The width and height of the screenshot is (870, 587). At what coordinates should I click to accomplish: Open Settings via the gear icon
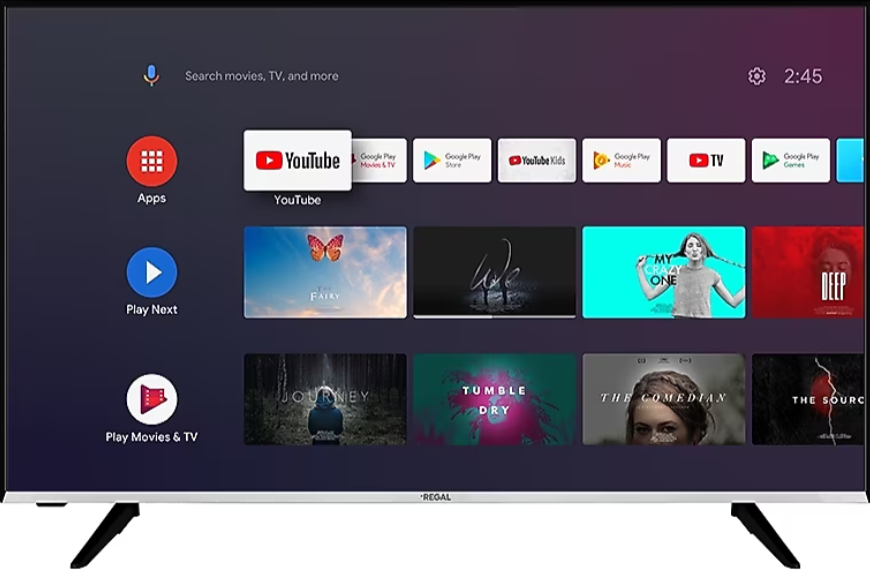pos(757,76)
